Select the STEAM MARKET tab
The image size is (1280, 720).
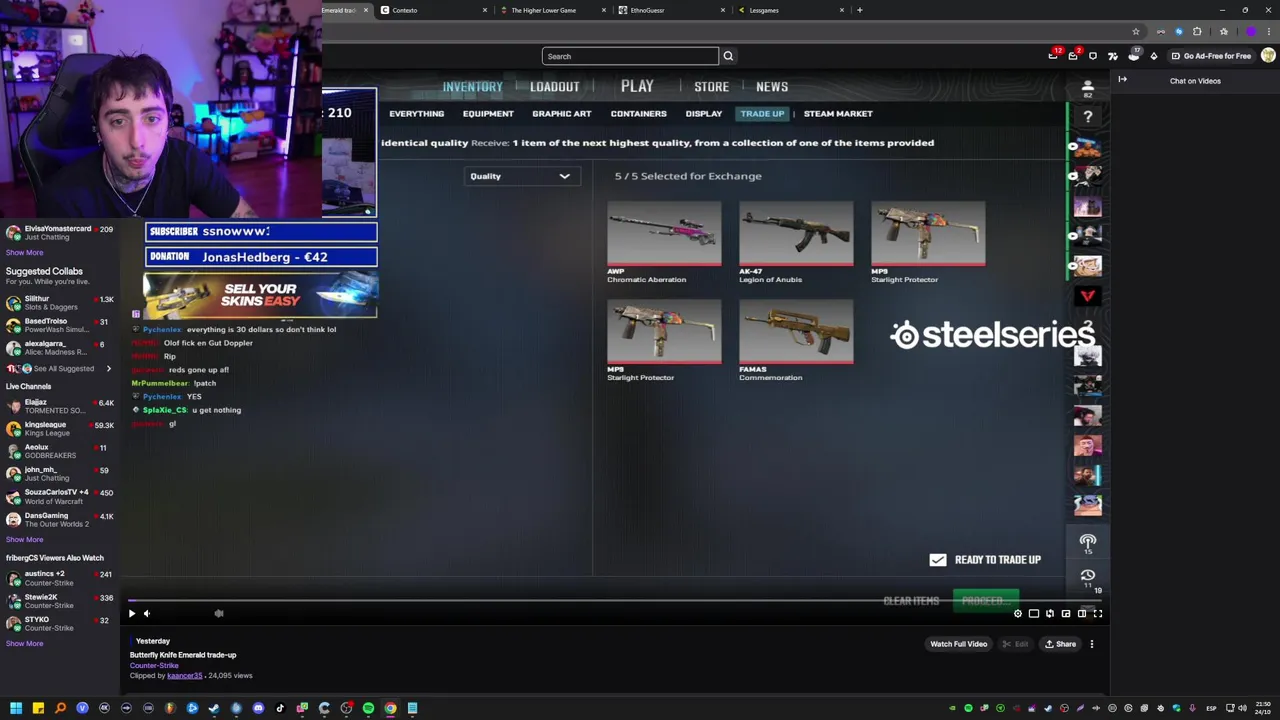[x=838, y=114]
